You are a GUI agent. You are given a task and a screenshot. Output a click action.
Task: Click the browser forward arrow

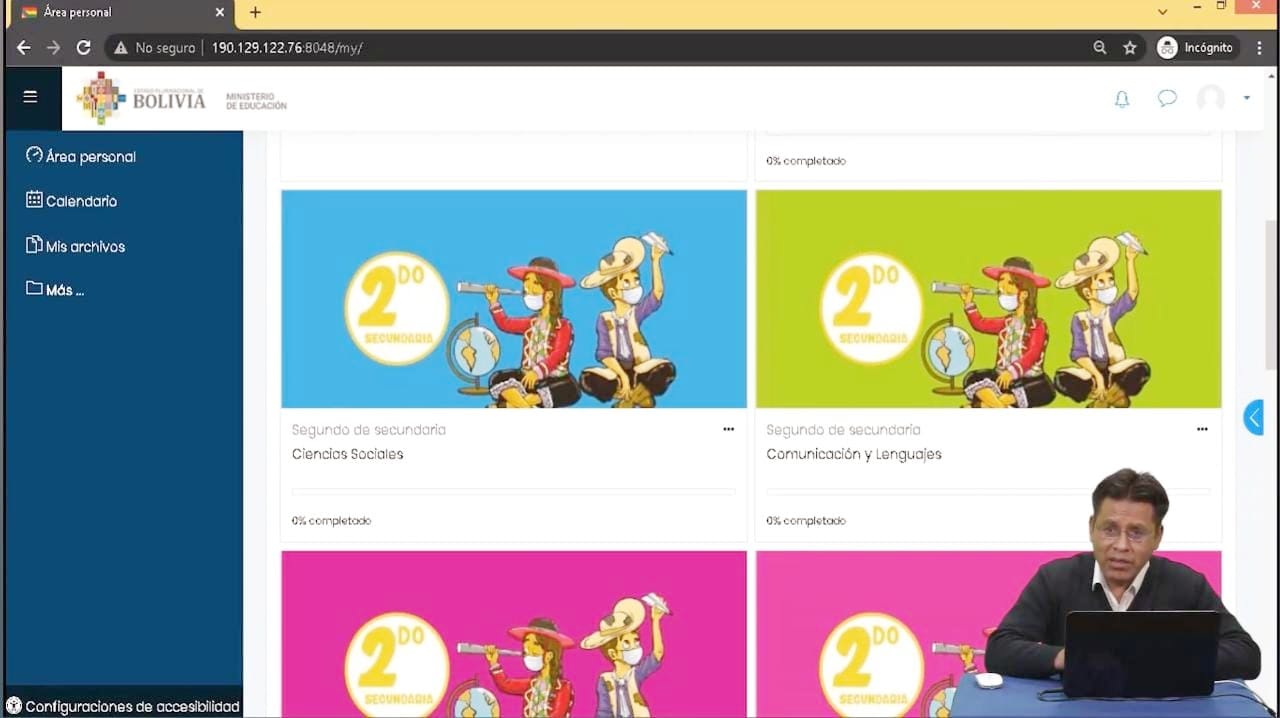tap(53, 47)
